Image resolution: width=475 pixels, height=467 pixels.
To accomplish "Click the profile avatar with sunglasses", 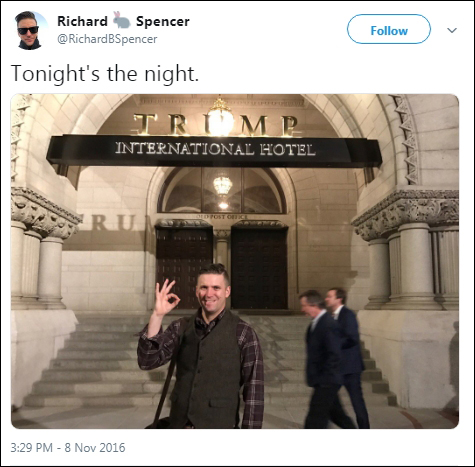I will pos(28,30).
